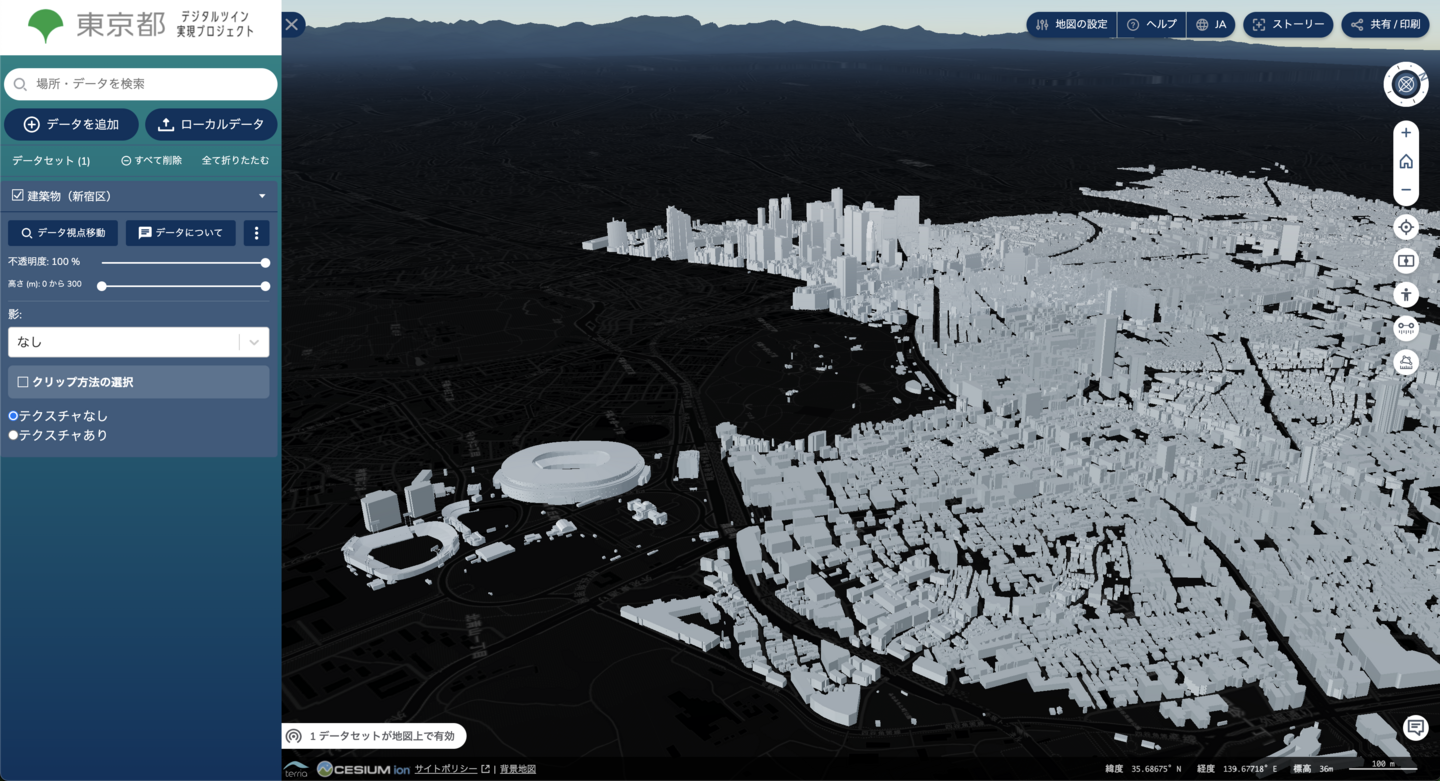This screenshot has height=781, width=1440.
Task: Open the ヘルプ help menu
Action: 1151,24
